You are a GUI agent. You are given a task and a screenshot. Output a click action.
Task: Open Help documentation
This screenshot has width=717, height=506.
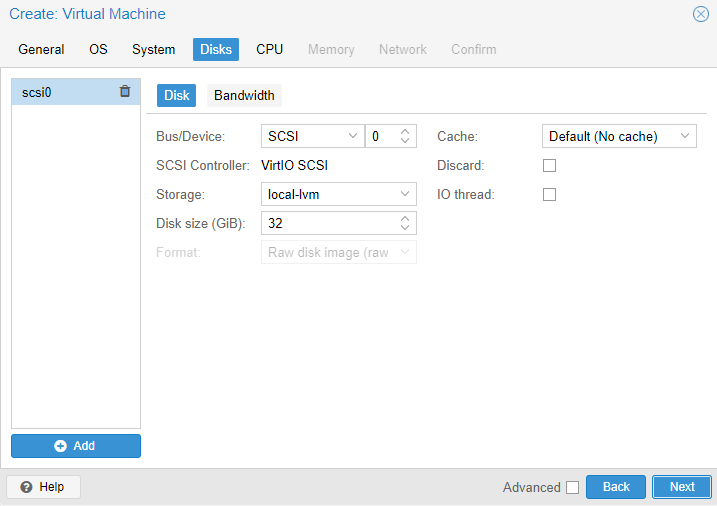point(43,487)
